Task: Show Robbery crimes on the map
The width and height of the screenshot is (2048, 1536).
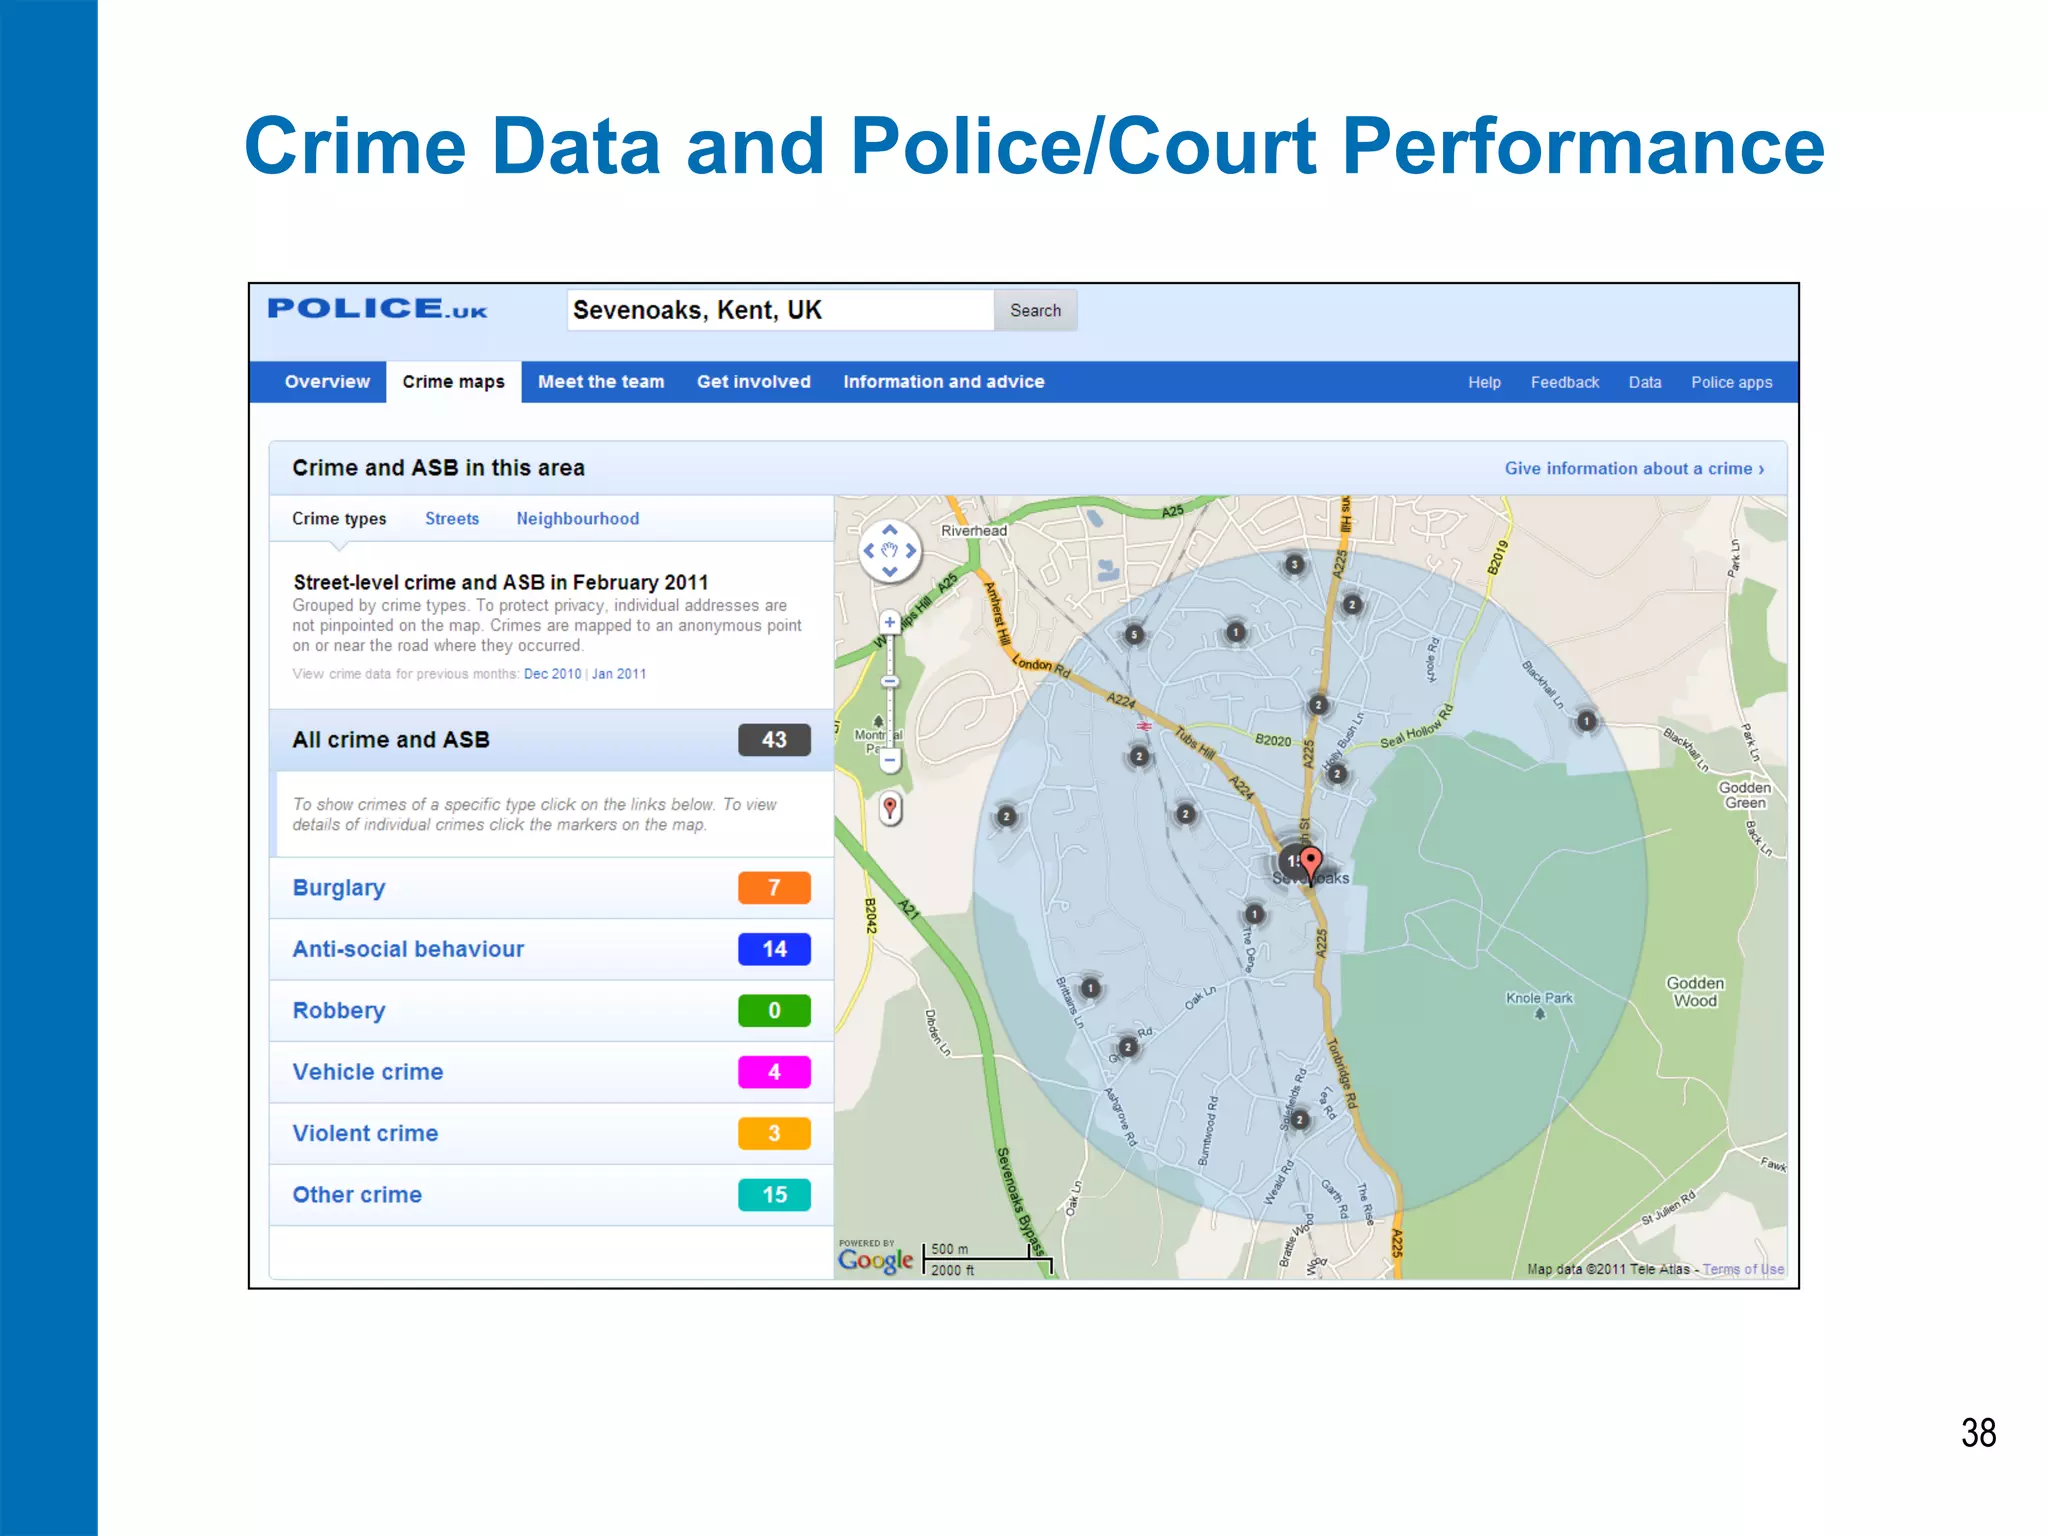Action: click(x=338, y=1011)
